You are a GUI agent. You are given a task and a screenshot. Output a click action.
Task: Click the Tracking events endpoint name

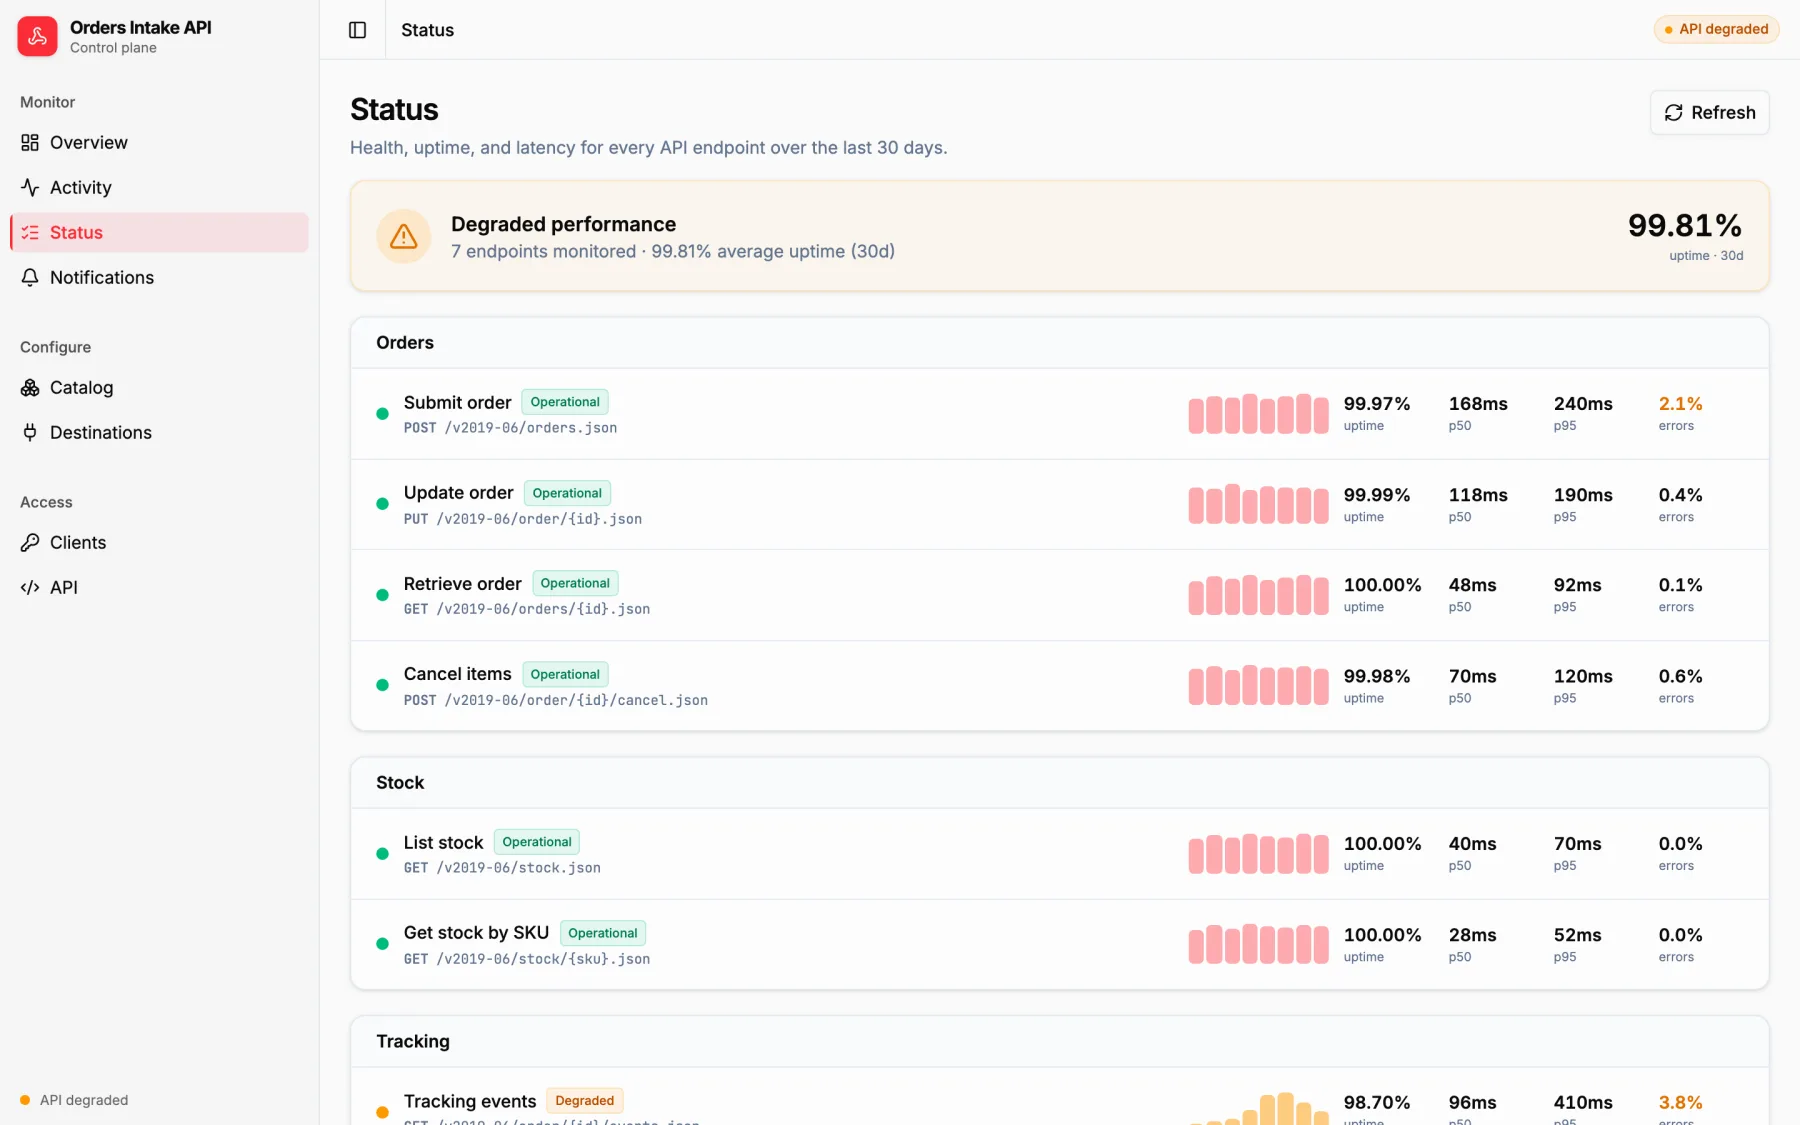click(x=470, y=1101)
